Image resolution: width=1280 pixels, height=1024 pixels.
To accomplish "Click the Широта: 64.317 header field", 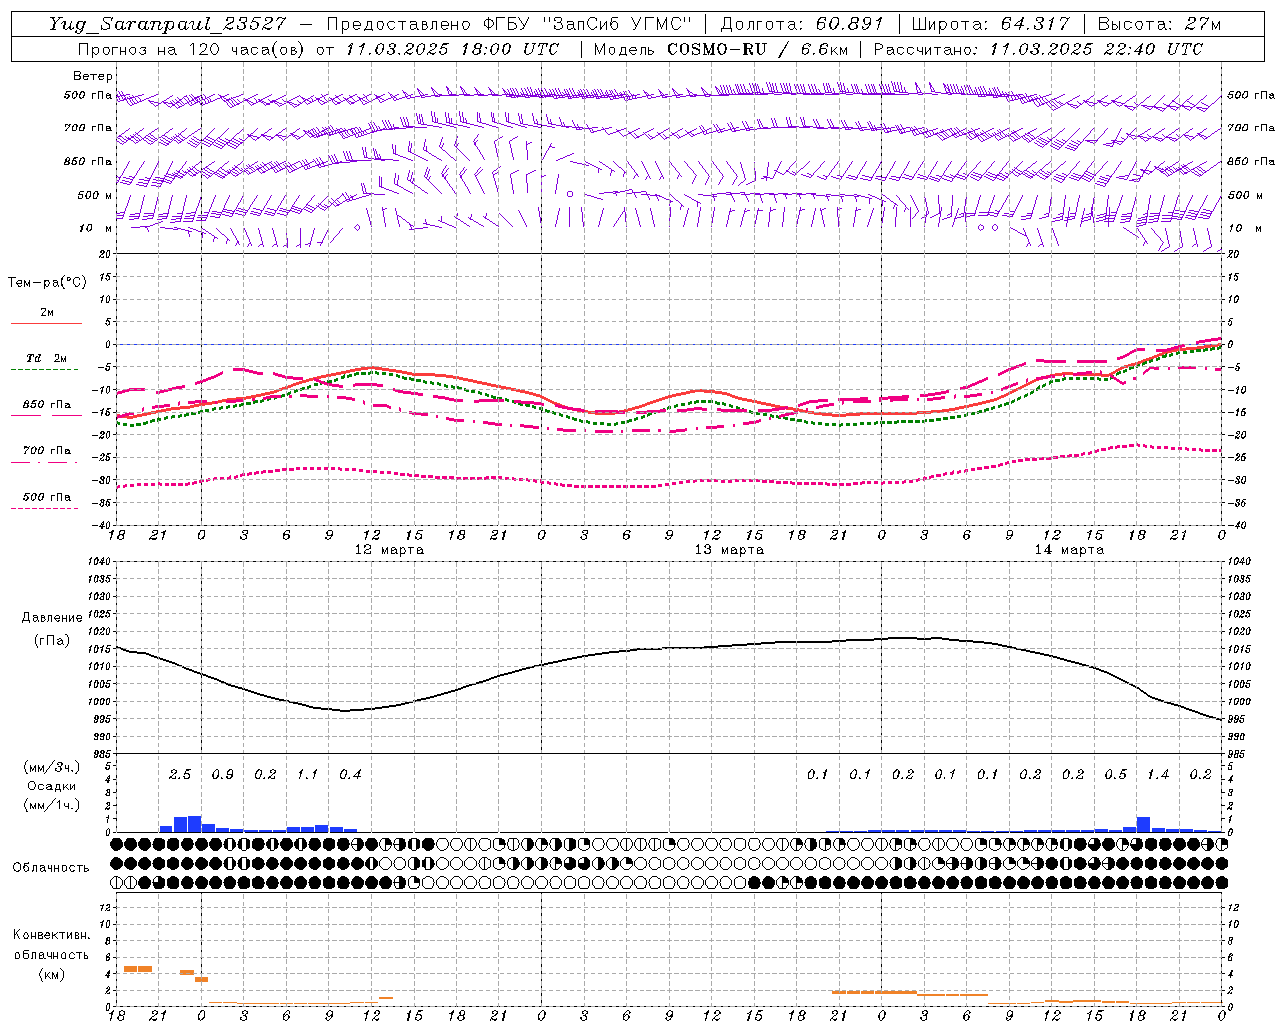I will [991, 24].
